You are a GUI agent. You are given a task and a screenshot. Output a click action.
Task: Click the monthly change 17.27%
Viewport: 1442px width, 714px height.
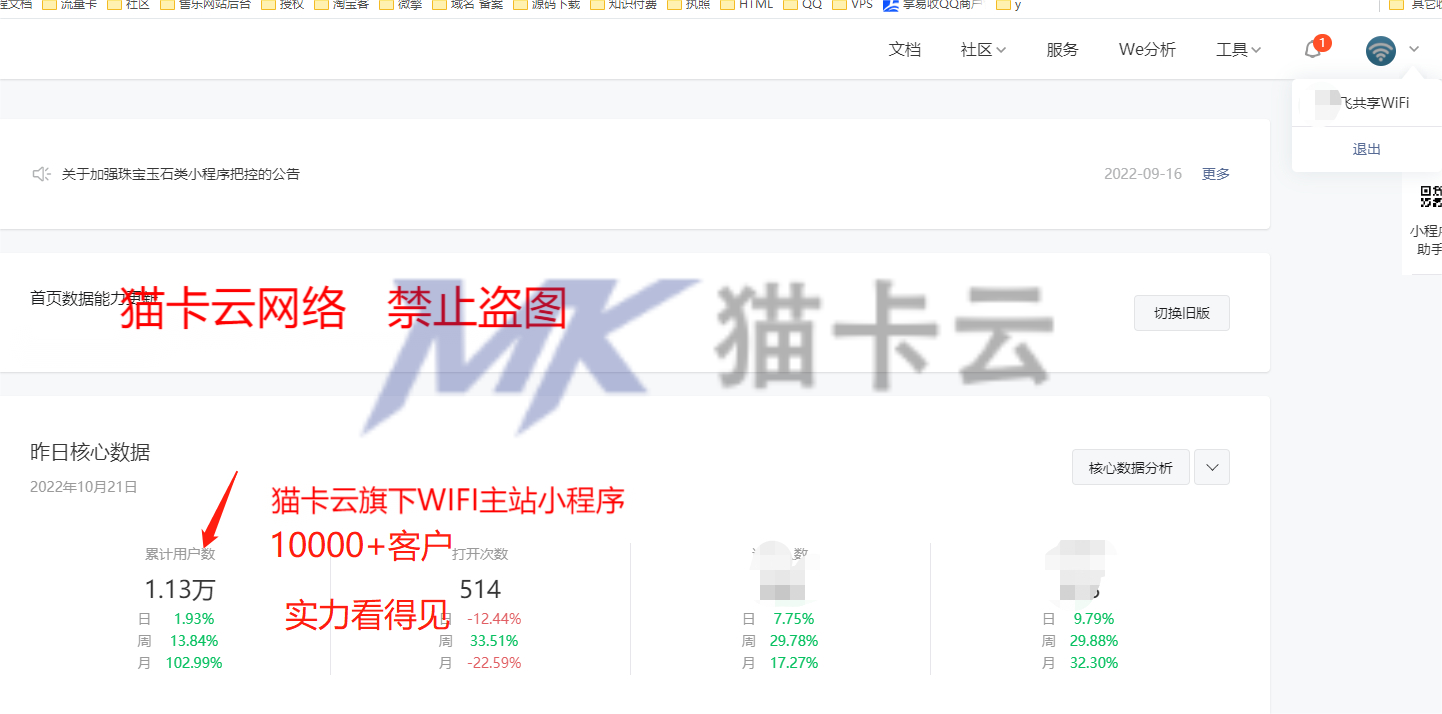[794, 663]
